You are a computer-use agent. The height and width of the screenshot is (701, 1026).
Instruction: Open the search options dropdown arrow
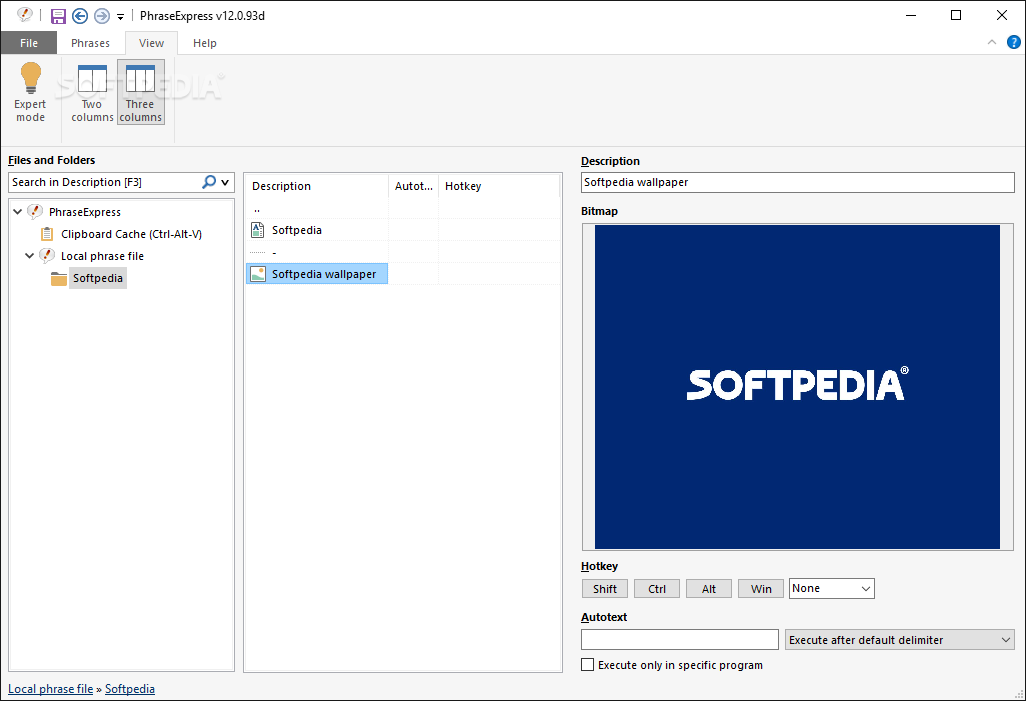225,183
